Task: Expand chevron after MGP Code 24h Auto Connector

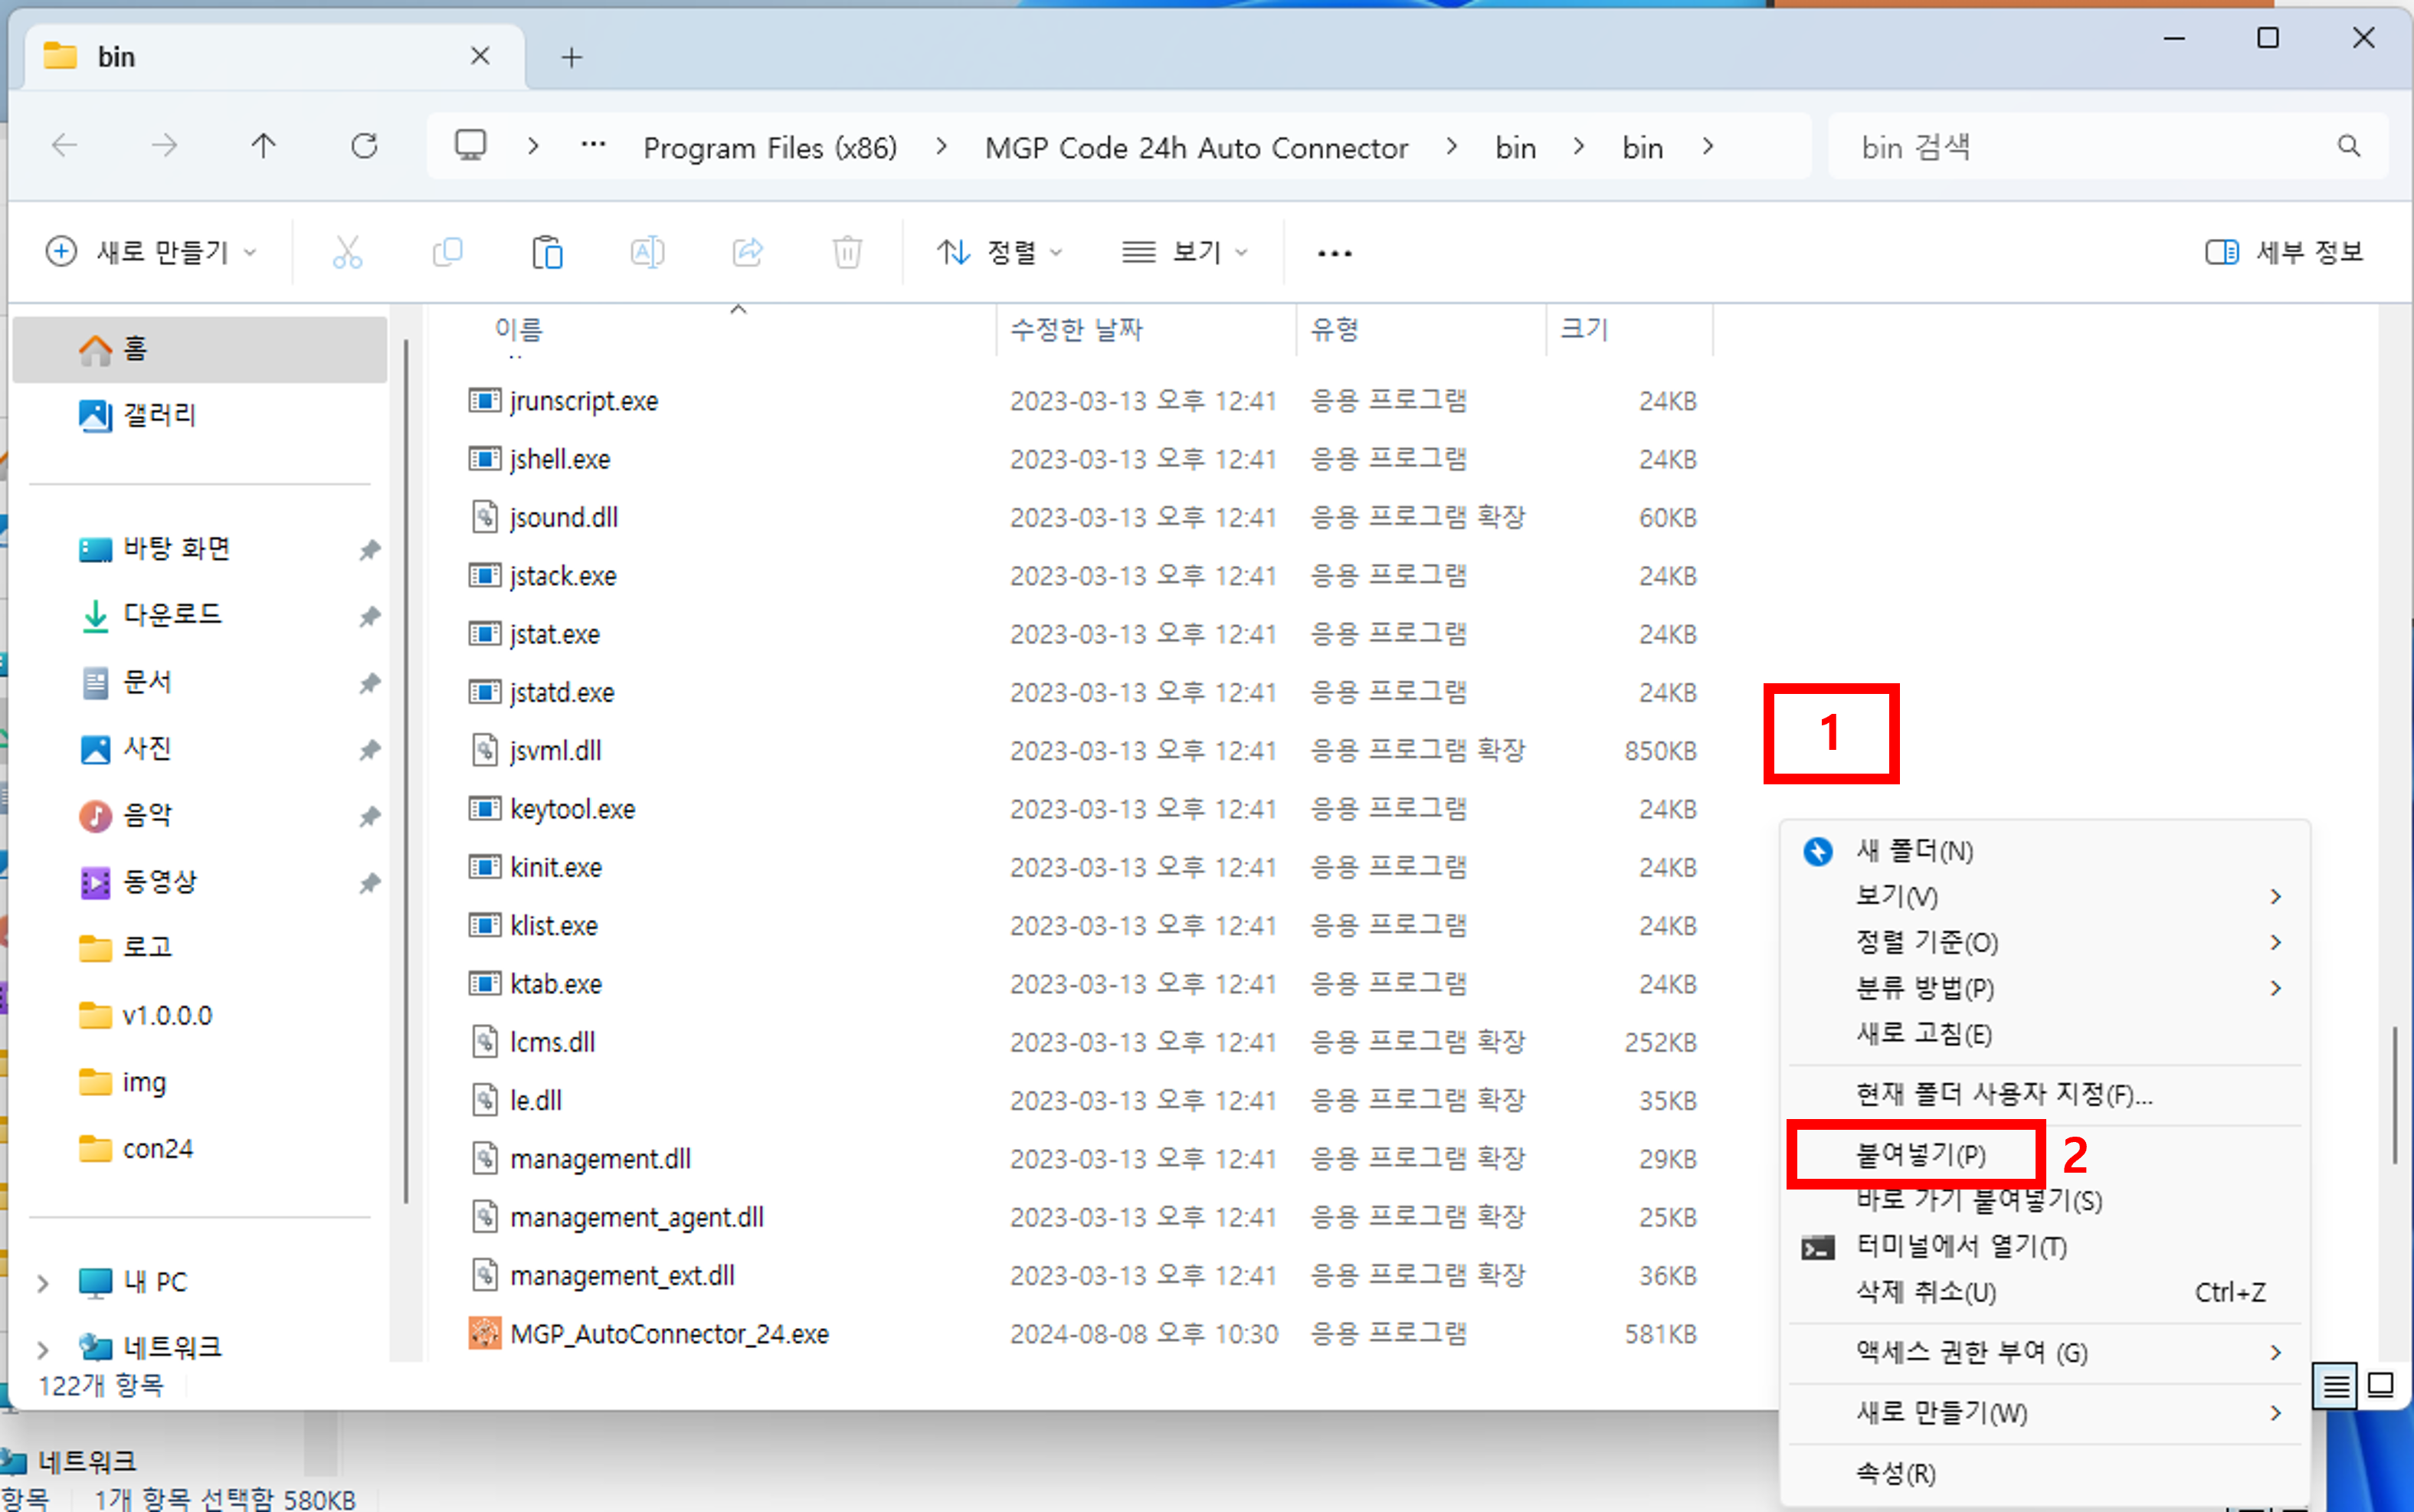Action: click(x=1451, y=147)
